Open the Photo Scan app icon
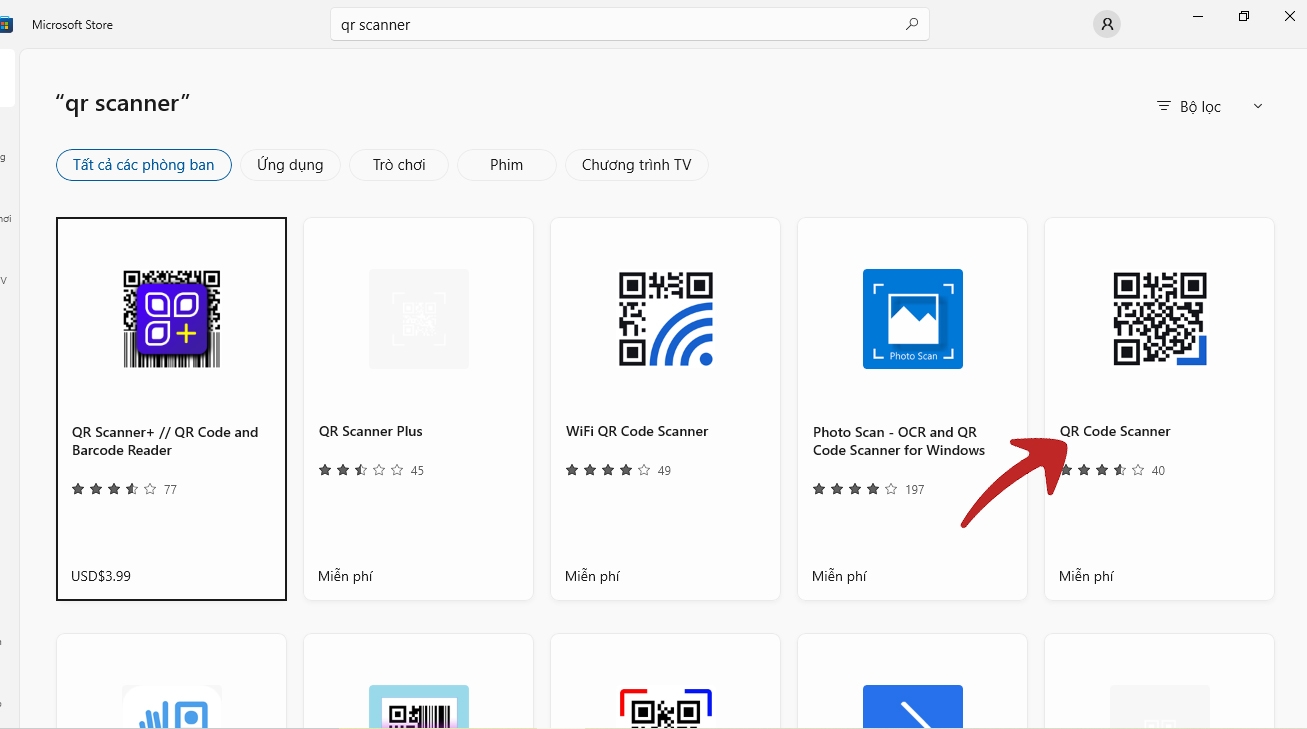The width and height of the screenshot is (1307, 729). (911, 318)
